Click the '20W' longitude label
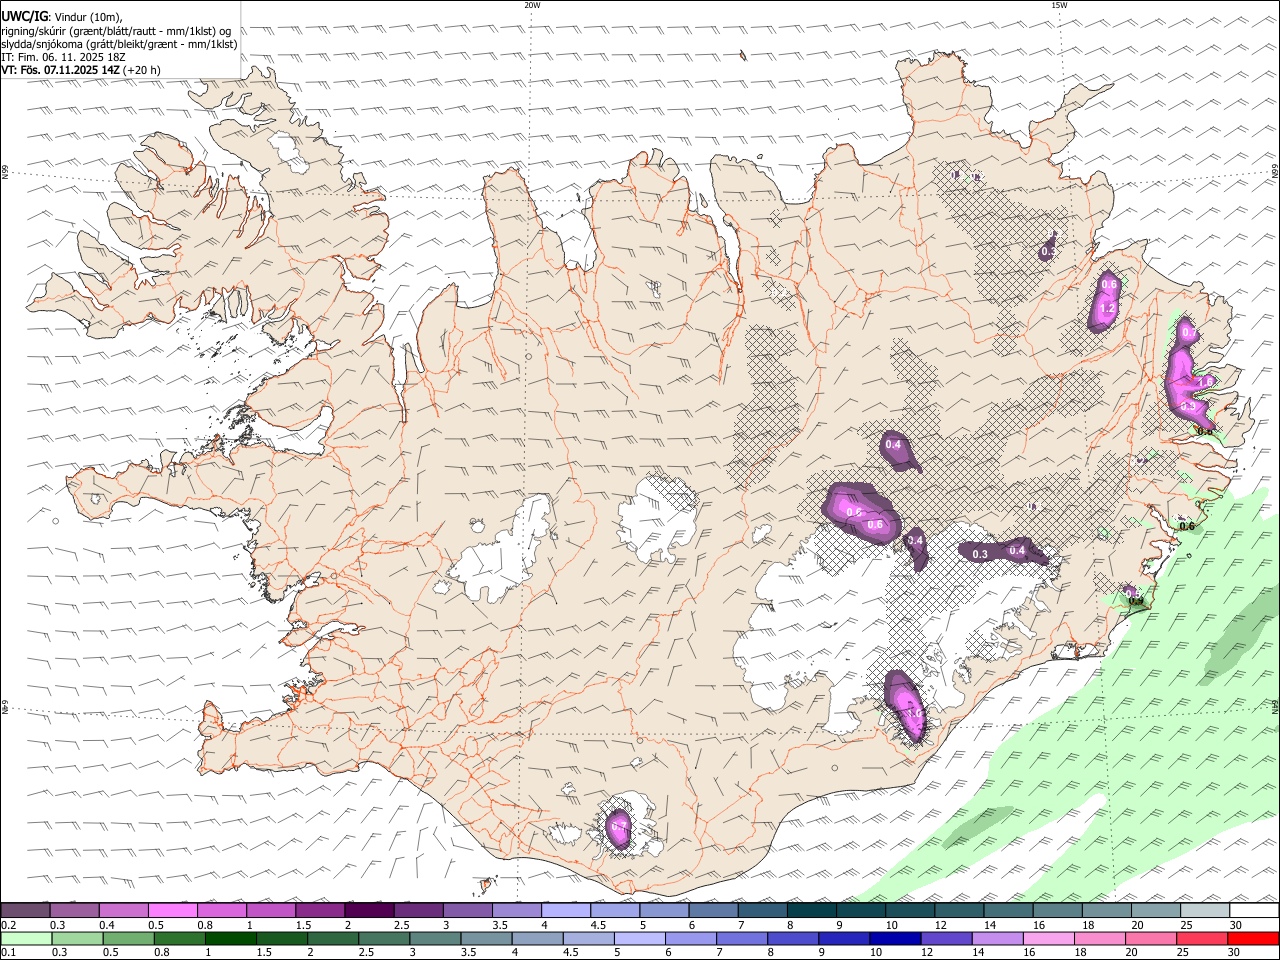The image size is (1280, 960). [x=532, y=5]
